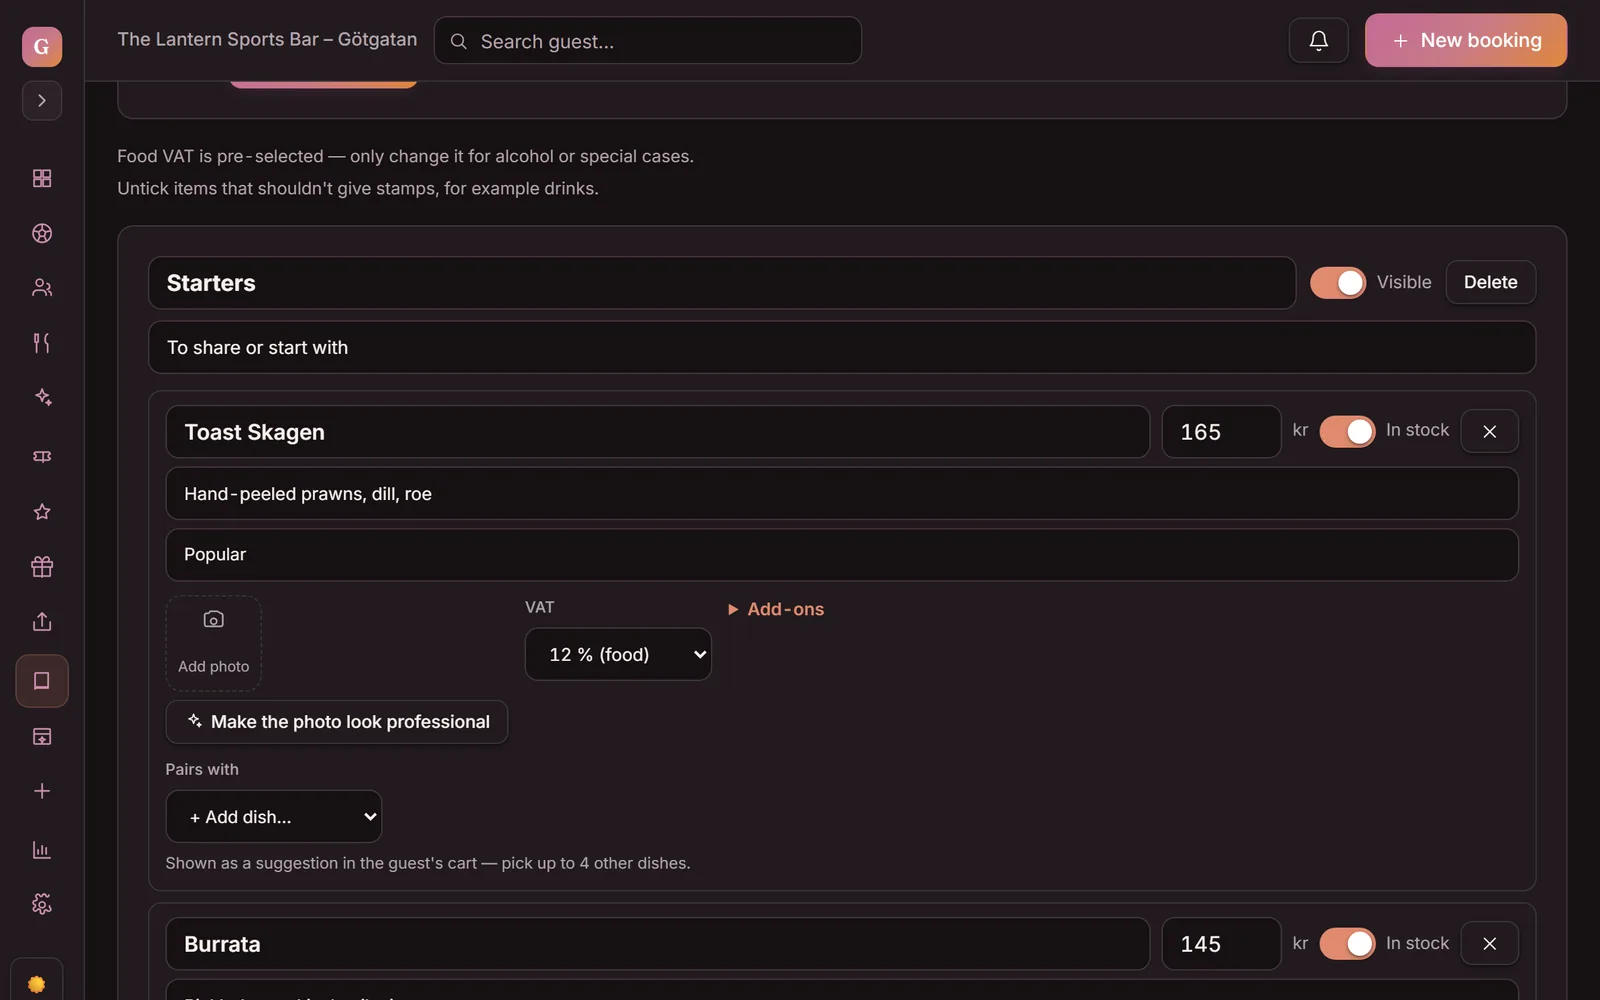Open the dashboard grid icon
Image resolution: width=1600 pixels, height=1000 pixels.
tap(42, 178)
